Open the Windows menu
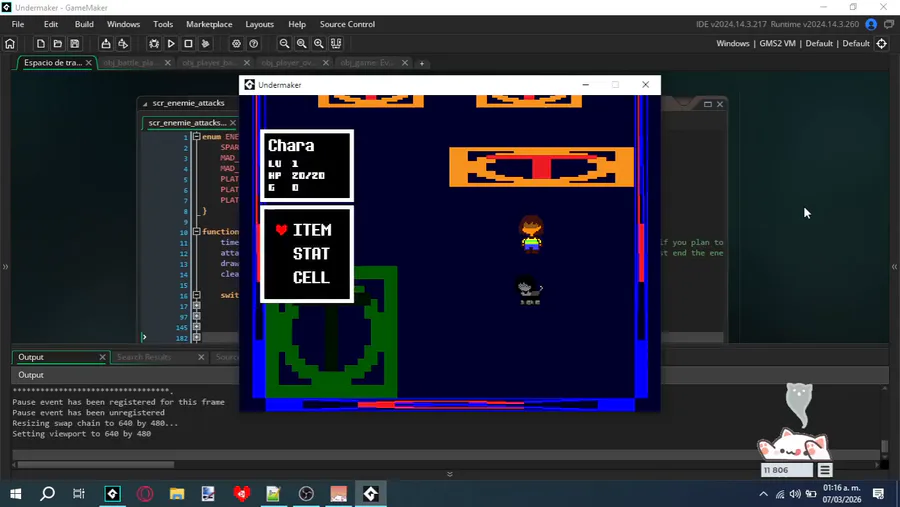 [123, 24]
